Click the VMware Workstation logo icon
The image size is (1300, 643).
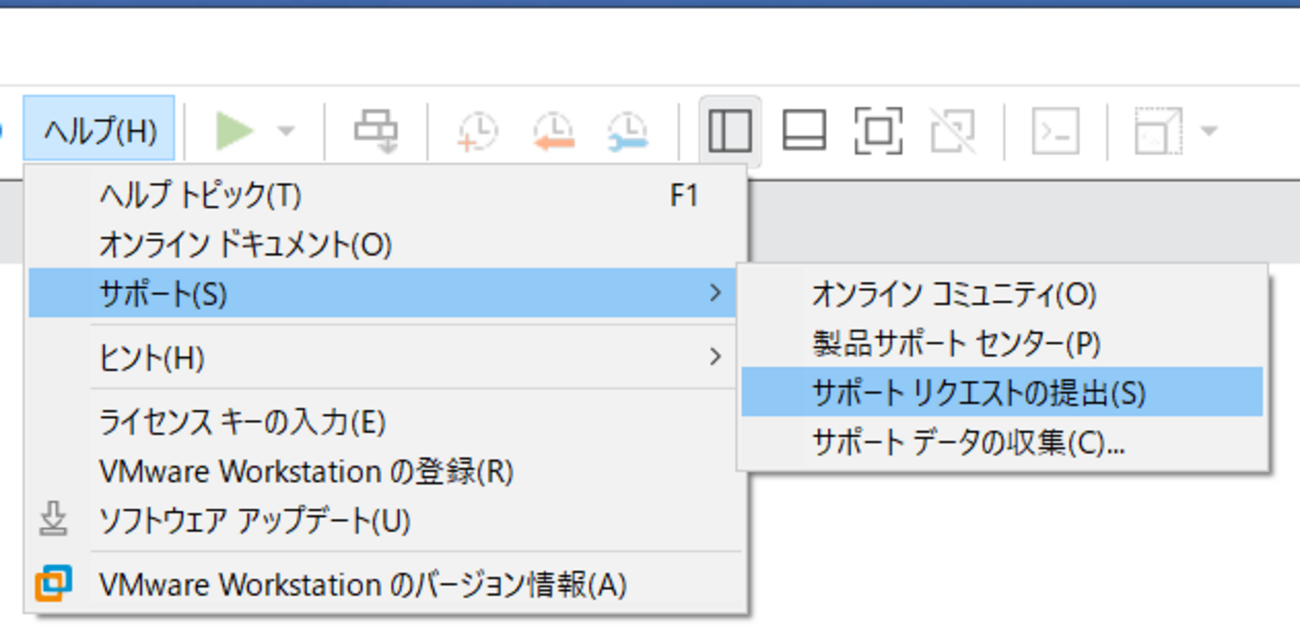pos(53,584)
